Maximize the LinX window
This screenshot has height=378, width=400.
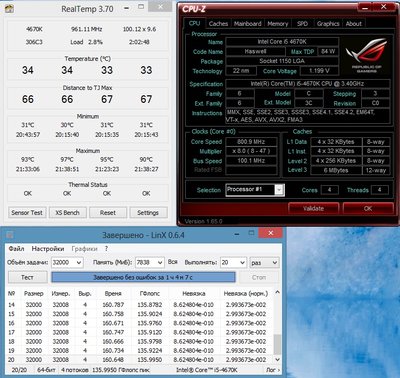click(x=252, y=233)
